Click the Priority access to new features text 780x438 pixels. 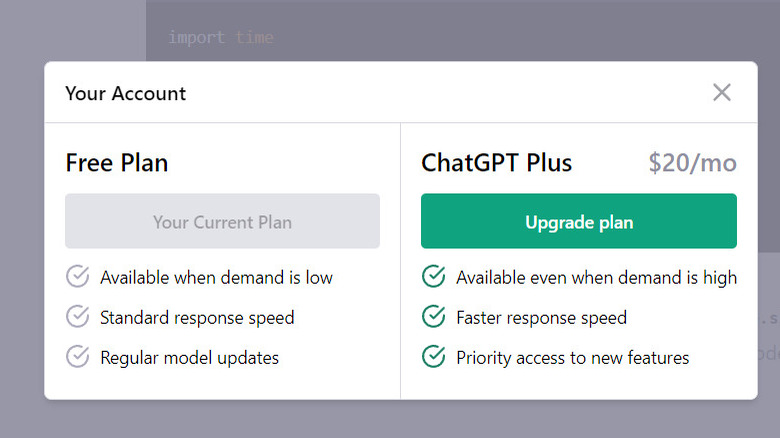pyautogui.click(x=572, y=357)
